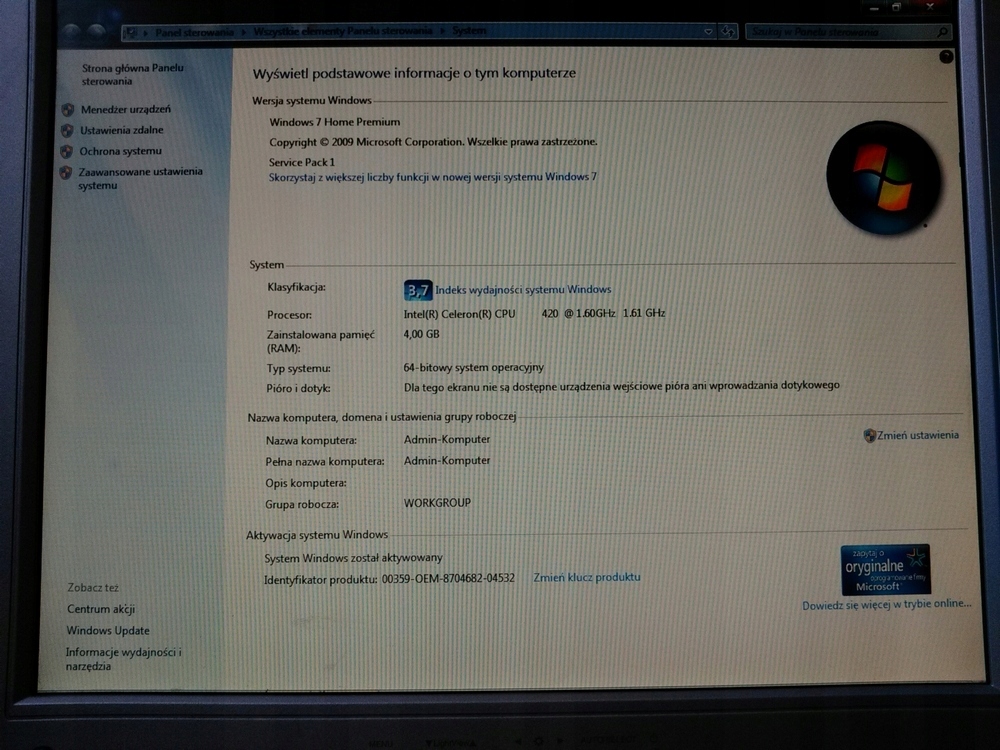Open Informacje wydajności i narzędzia
Viewport: 1000px width, 750px height.
point(123,659)
